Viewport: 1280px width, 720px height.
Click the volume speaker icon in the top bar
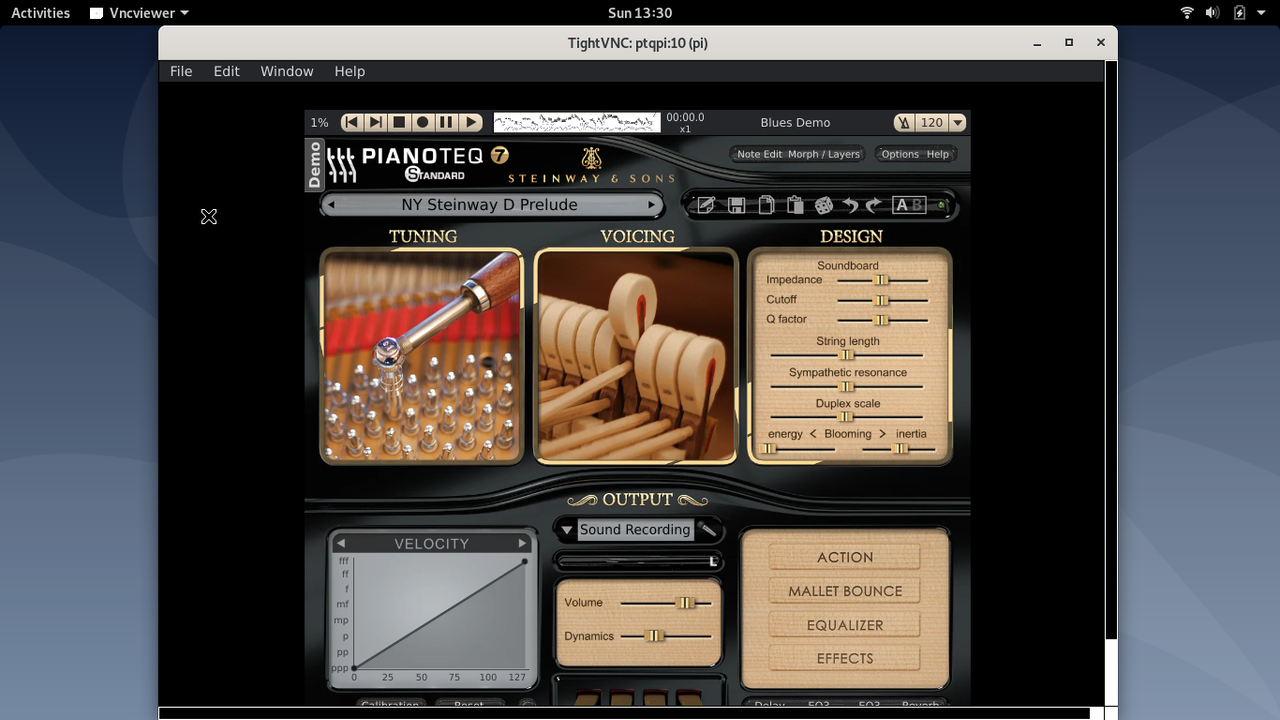click(1212, 13)
